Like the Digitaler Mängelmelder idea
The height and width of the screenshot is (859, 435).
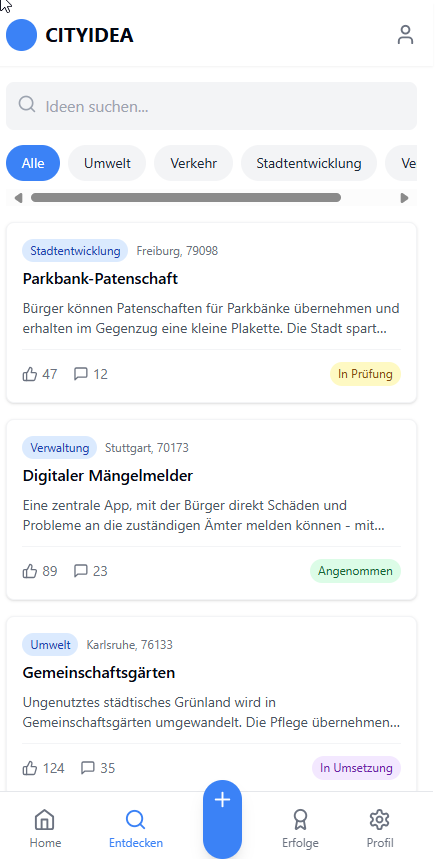click(x=39, y=571)
